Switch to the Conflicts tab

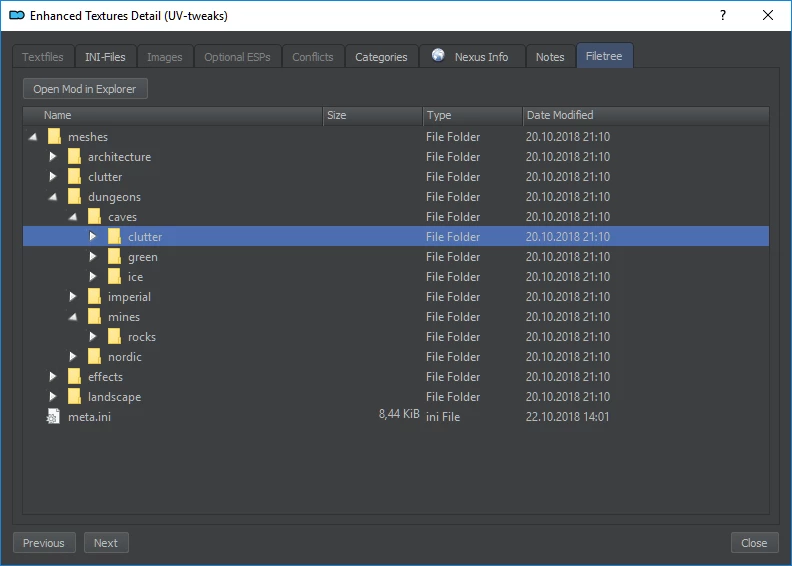pyautogui.click(x=313, y=57)
